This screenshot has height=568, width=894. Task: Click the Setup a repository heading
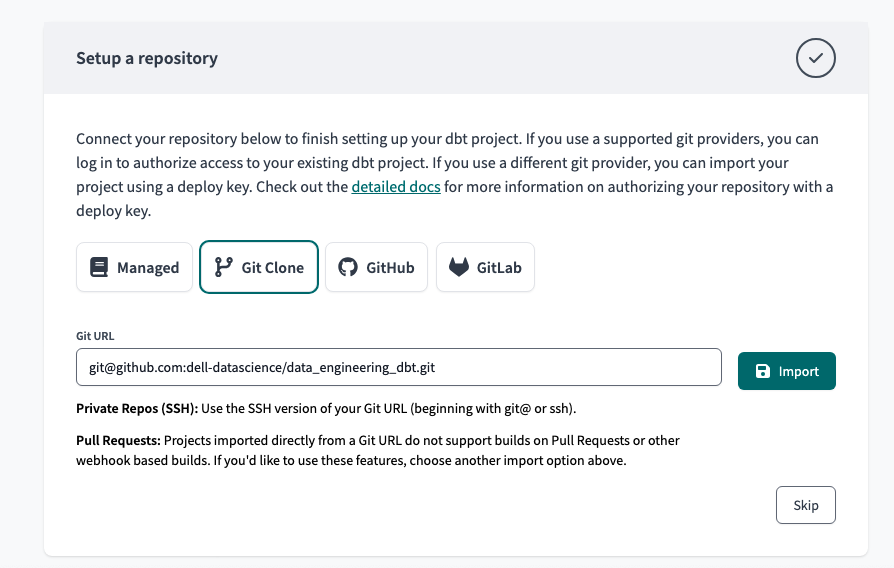pos(147,58)
